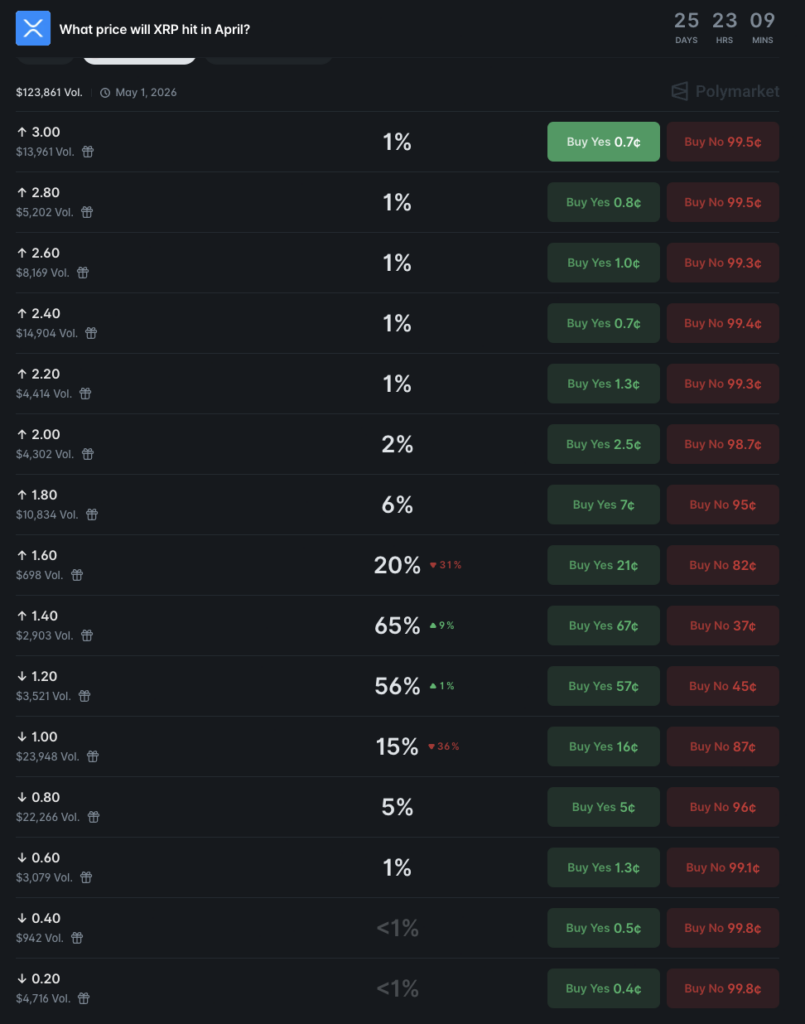Select the highlighted middle filter pill
Viewport: 805px width, 1024px height.
(139, 58)
